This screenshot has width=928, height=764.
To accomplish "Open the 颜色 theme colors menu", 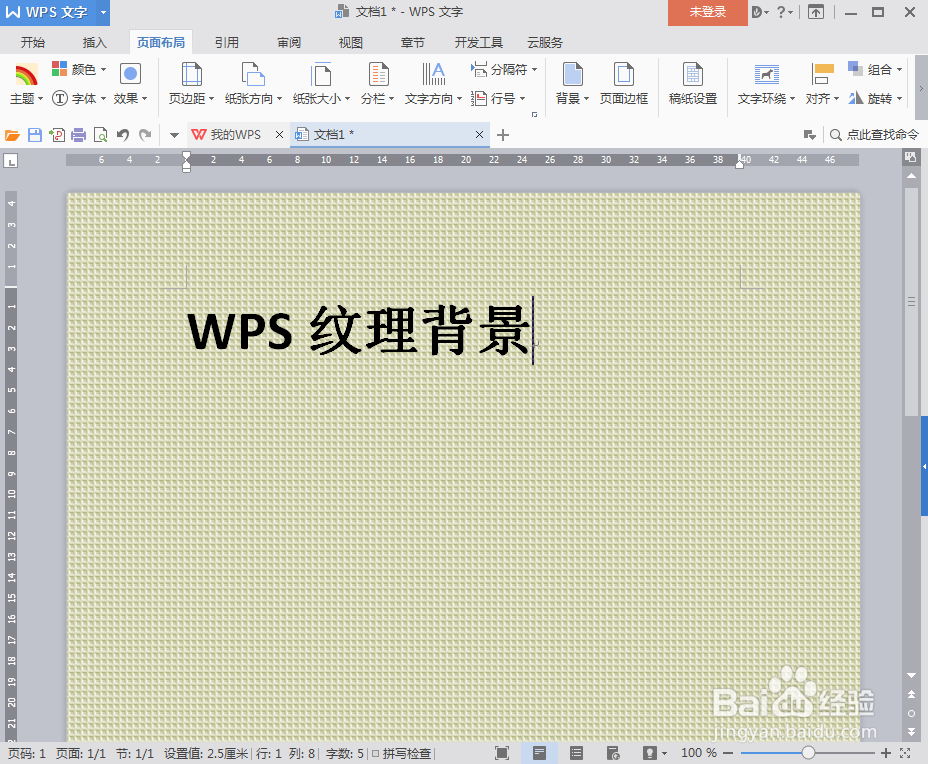I will [x=79, y=69].
